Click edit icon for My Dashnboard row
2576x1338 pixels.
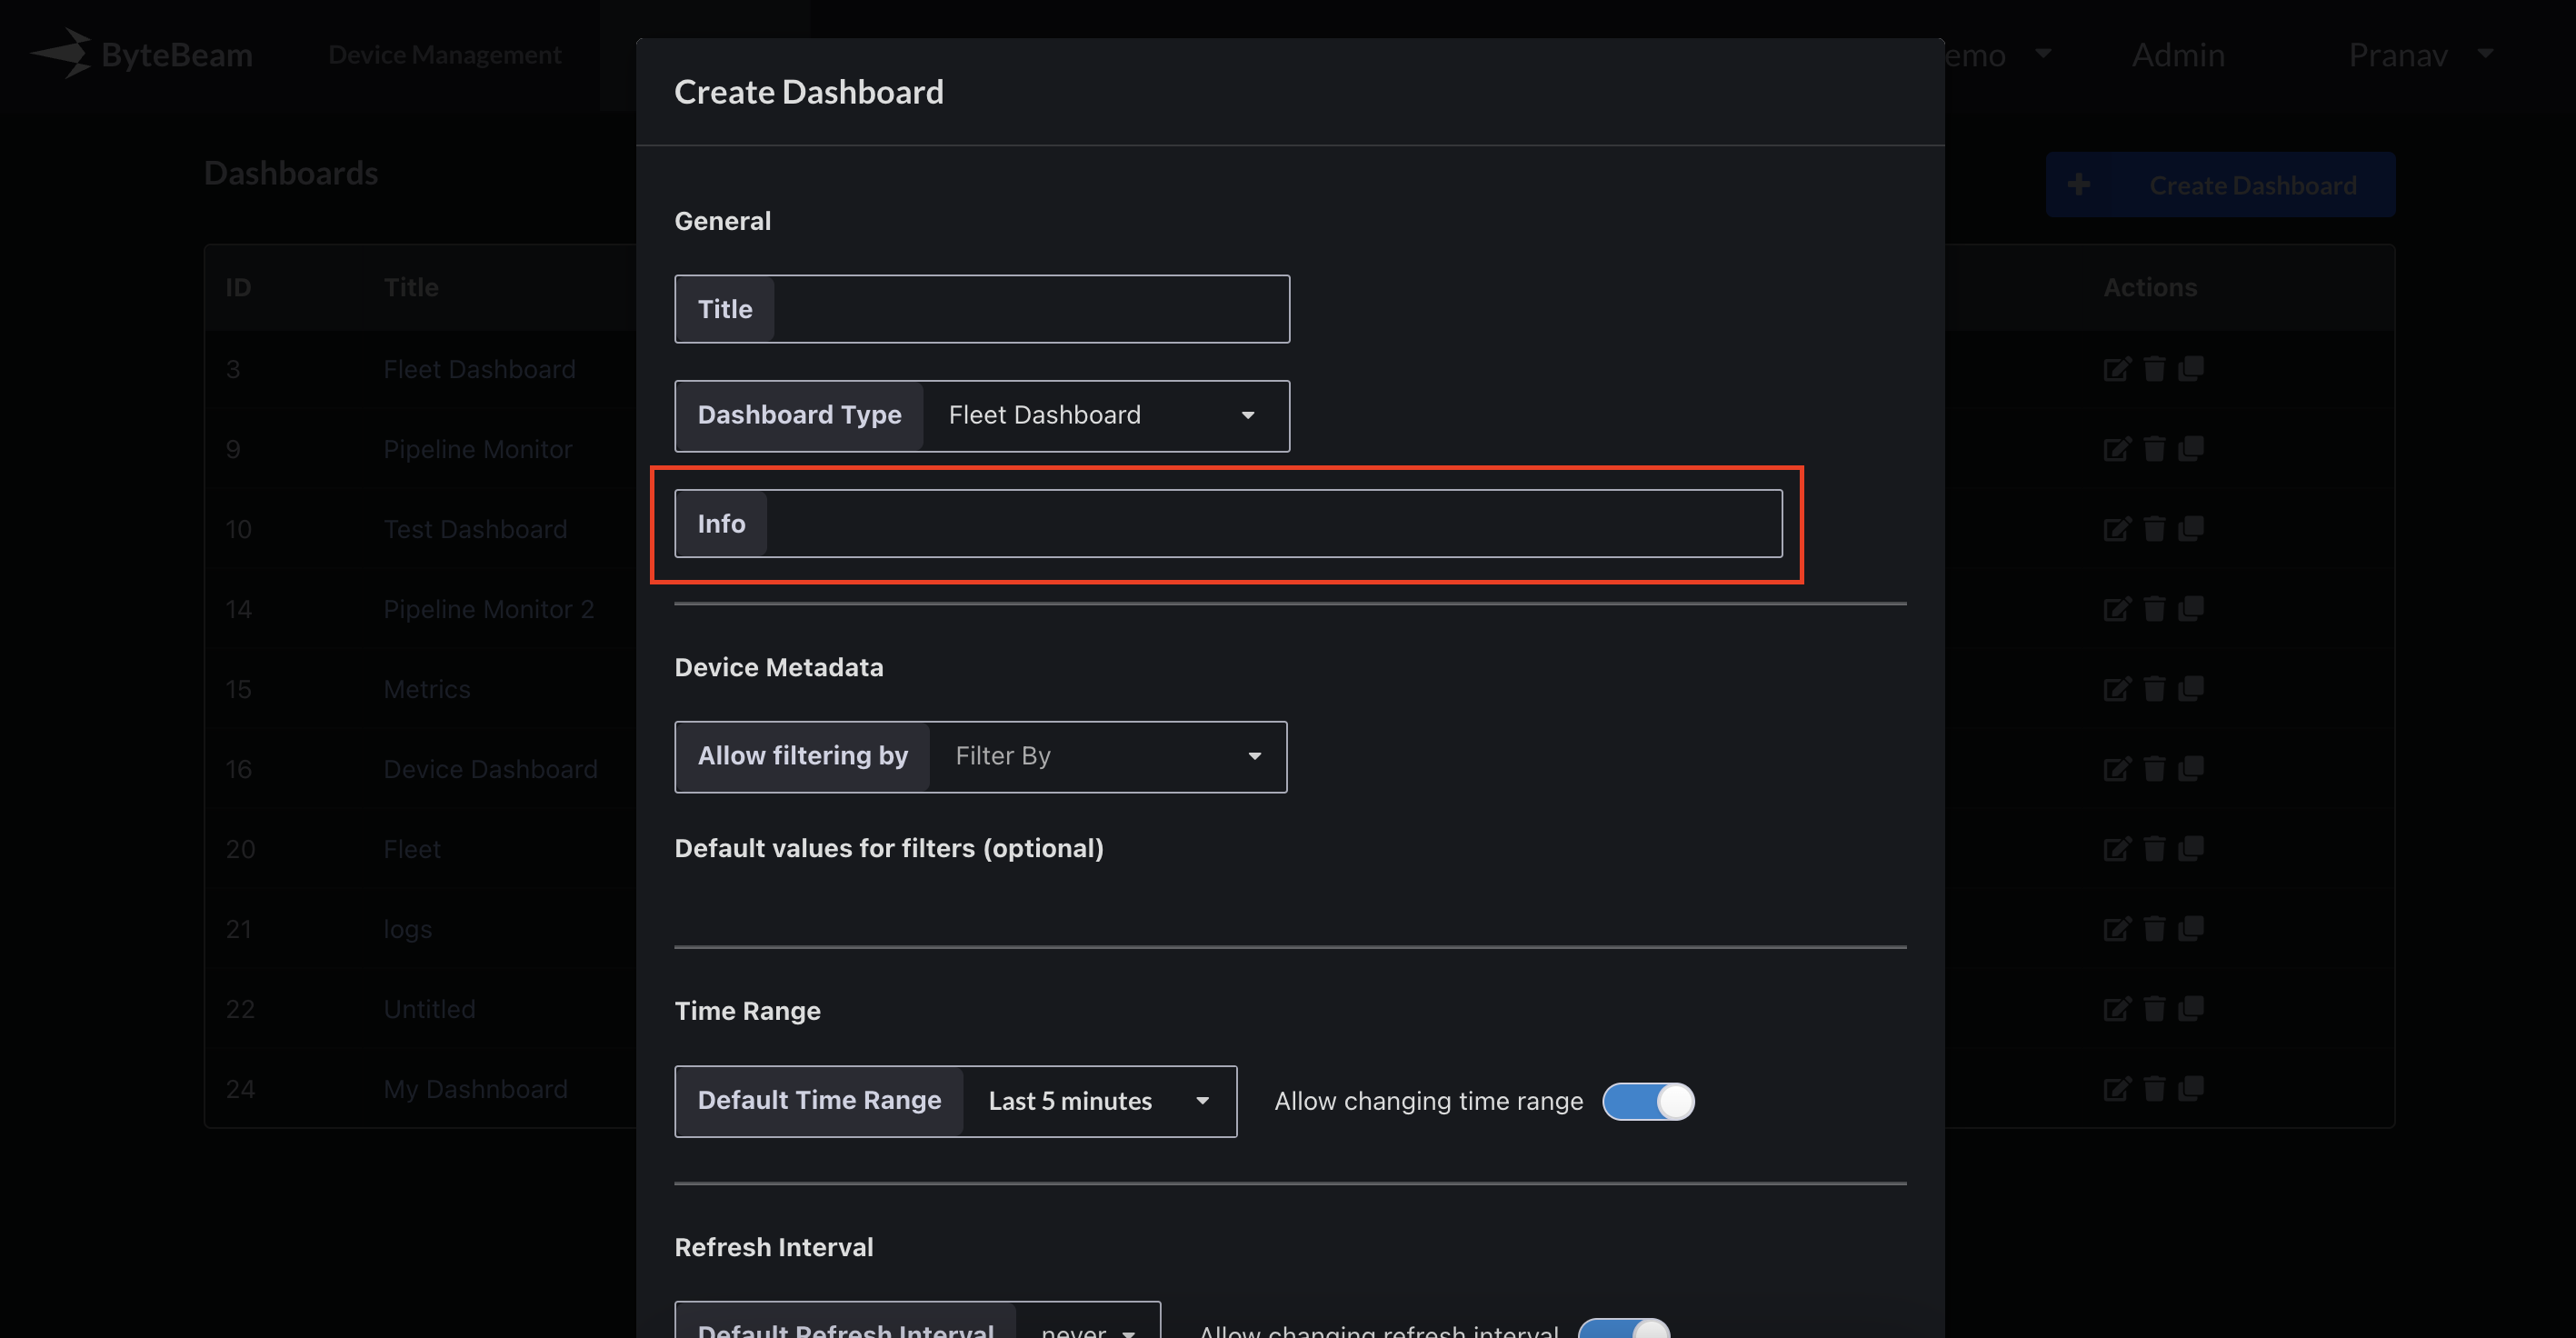tap(2116, 1089)
